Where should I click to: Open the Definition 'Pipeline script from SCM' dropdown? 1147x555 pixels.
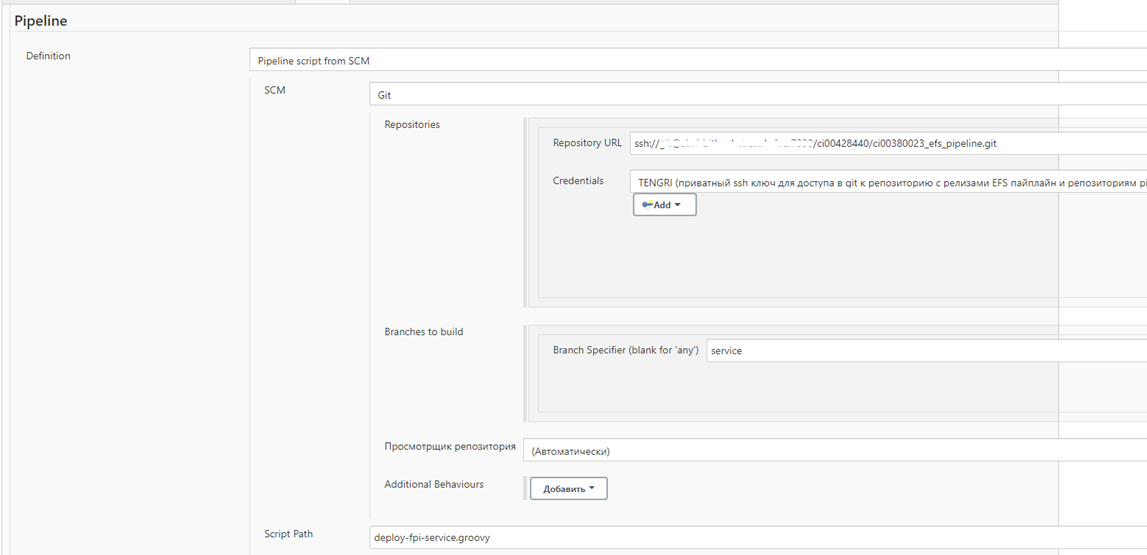[x=697, y=61]
